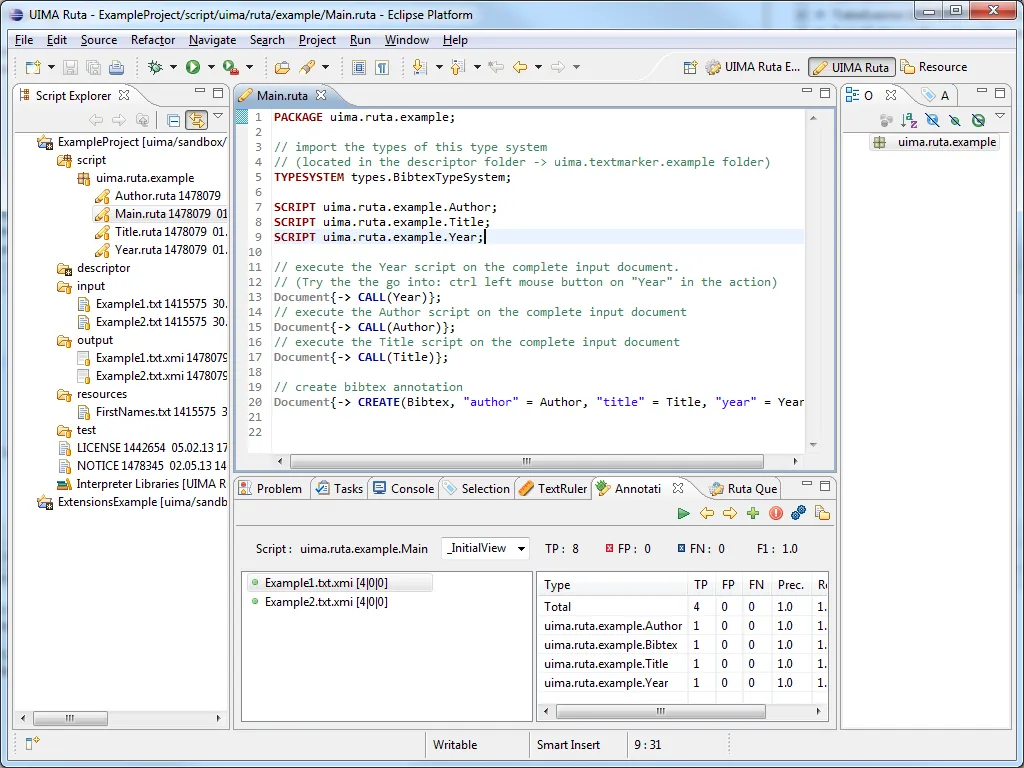The width and height of the screenshot is (1024, 768).
Task: Click the add test document plus icon
Action: [752, 513]
